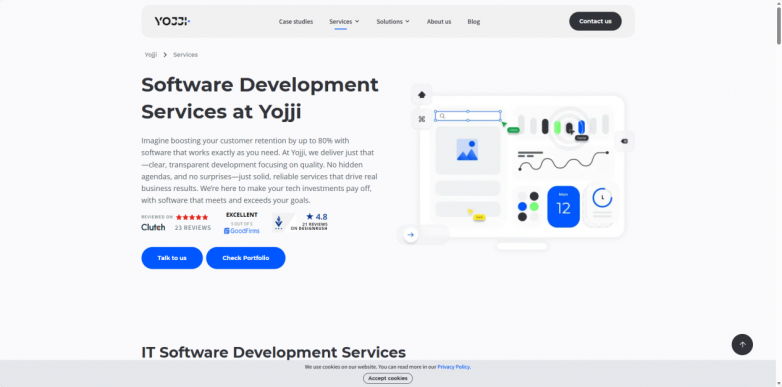This screenshot has width=782, height=387.
Task: Go to the About us page
Action: (x=439, y=21)
